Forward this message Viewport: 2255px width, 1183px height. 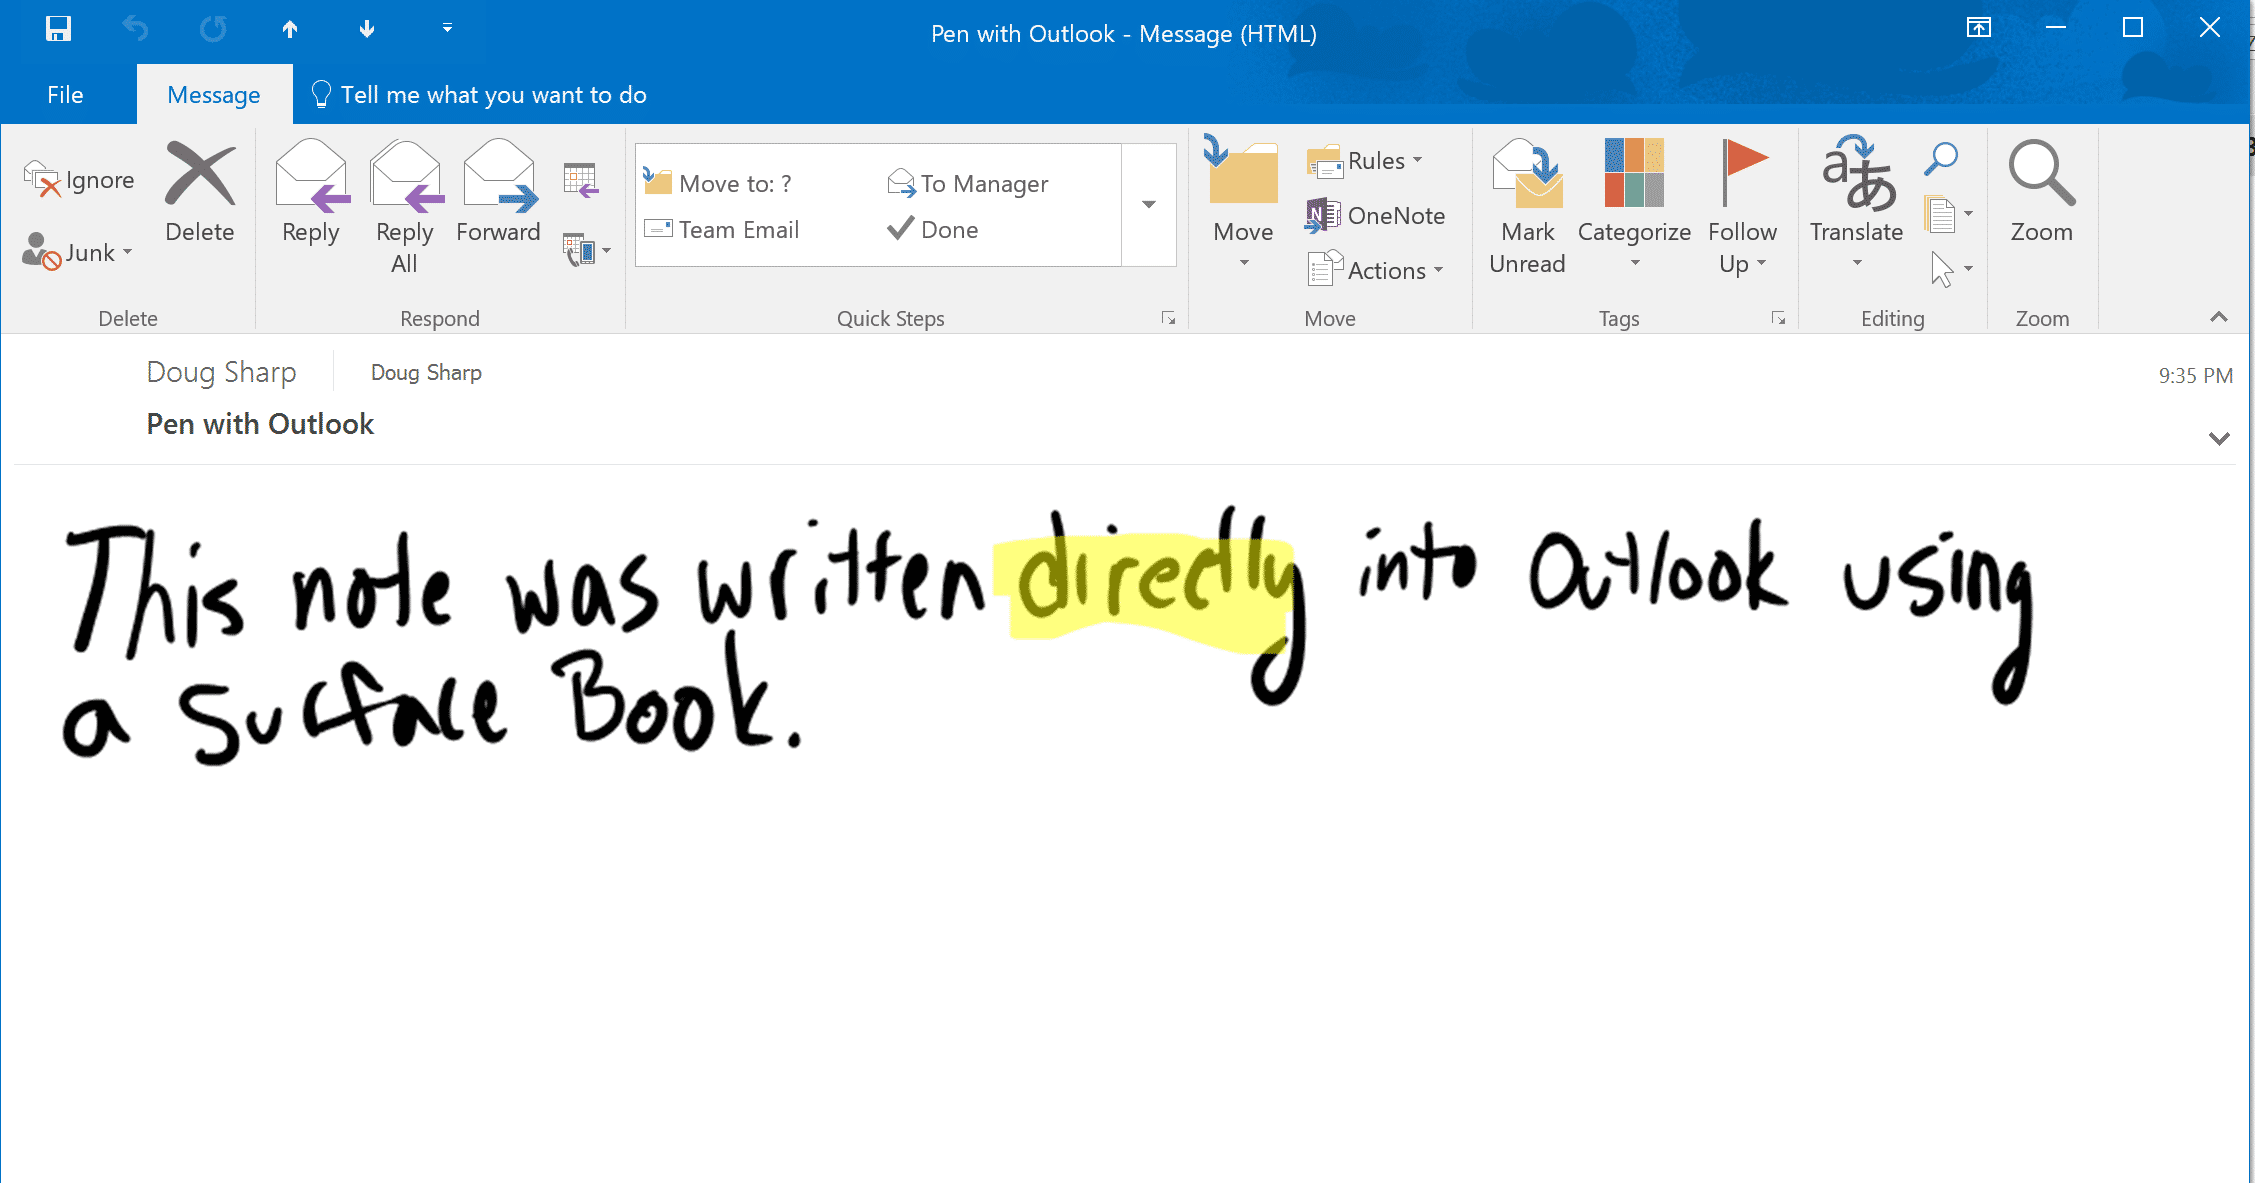pos(498,193)
